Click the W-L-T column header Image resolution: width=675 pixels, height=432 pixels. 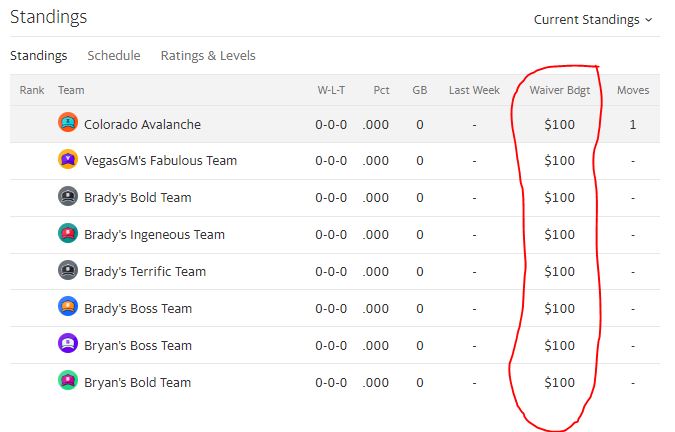tap(331, 90)
